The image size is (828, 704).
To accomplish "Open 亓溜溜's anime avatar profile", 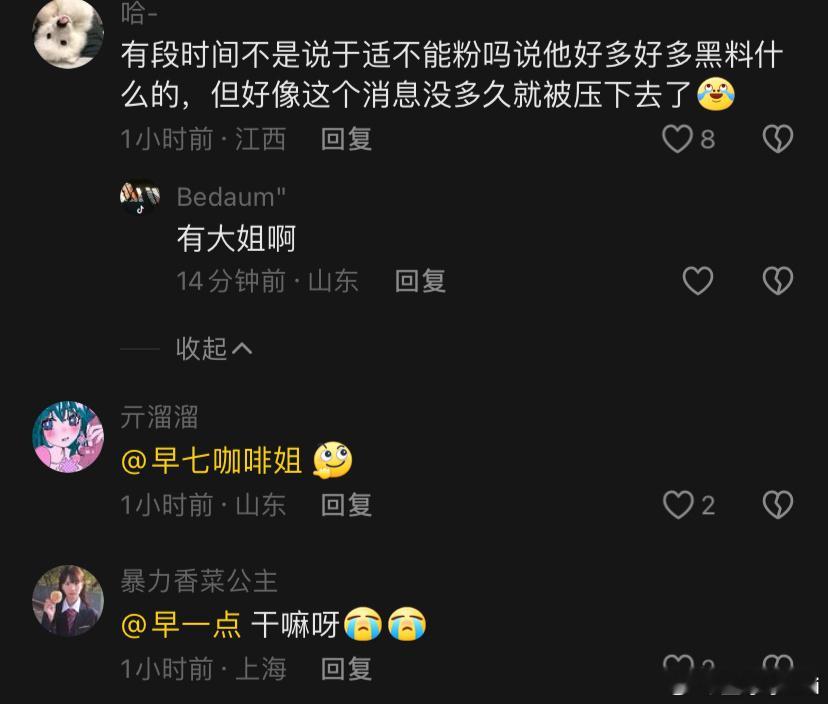I will (68, 437).
